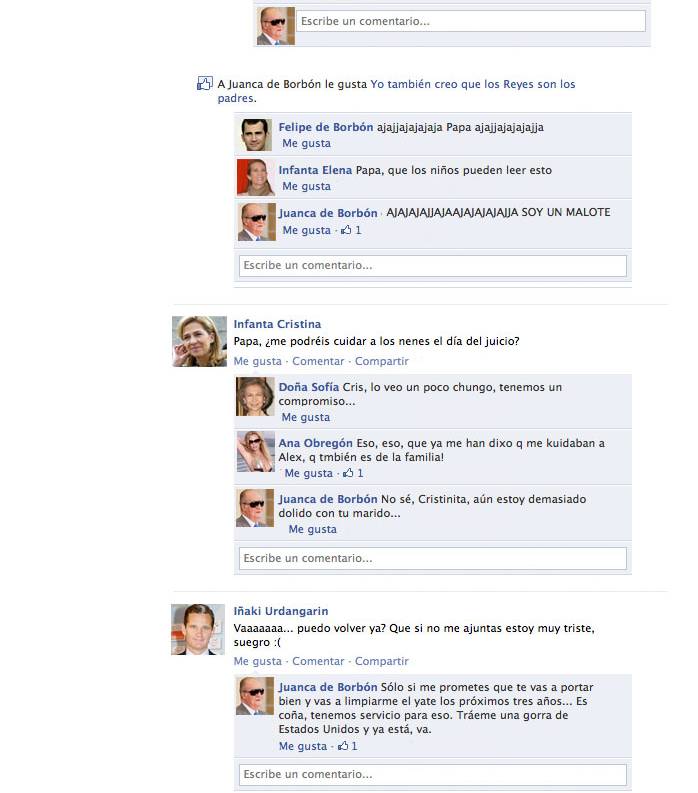Click Compartir on Infanta Cristina's post
This screenshot has height=793, width=698.
(381, 361)
